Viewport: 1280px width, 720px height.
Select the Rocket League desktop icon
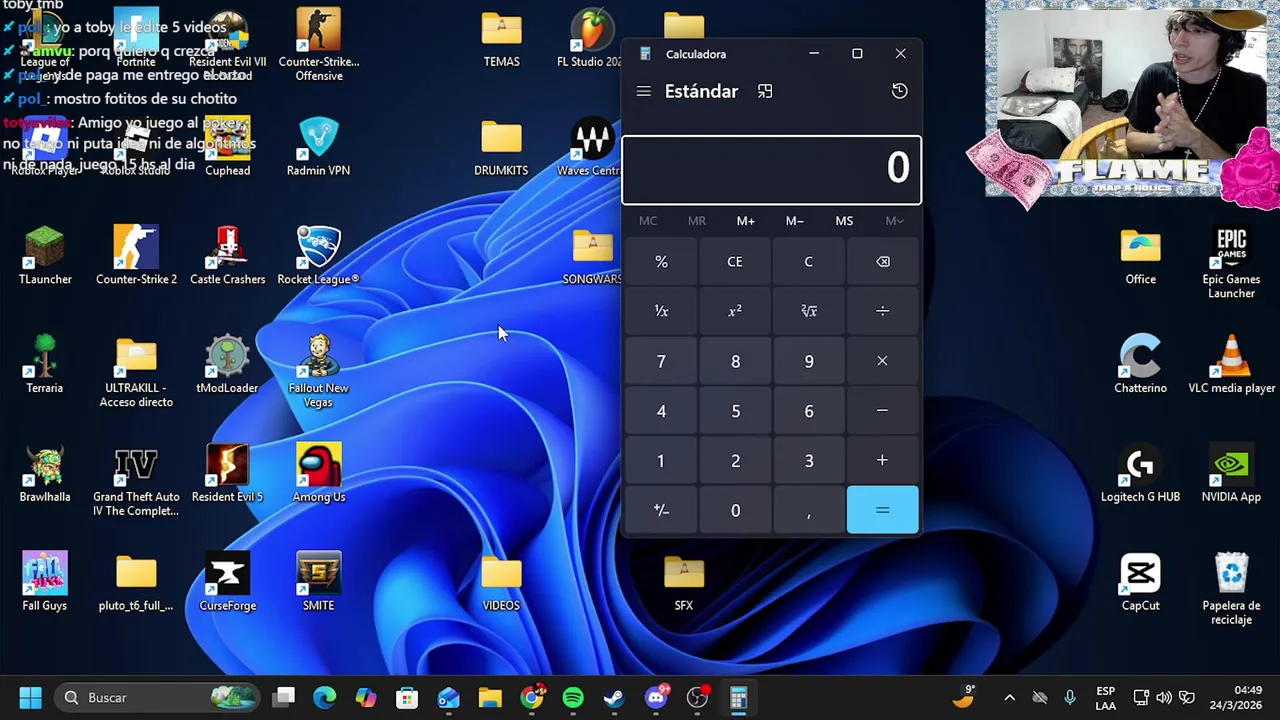(x=318, y=256)
